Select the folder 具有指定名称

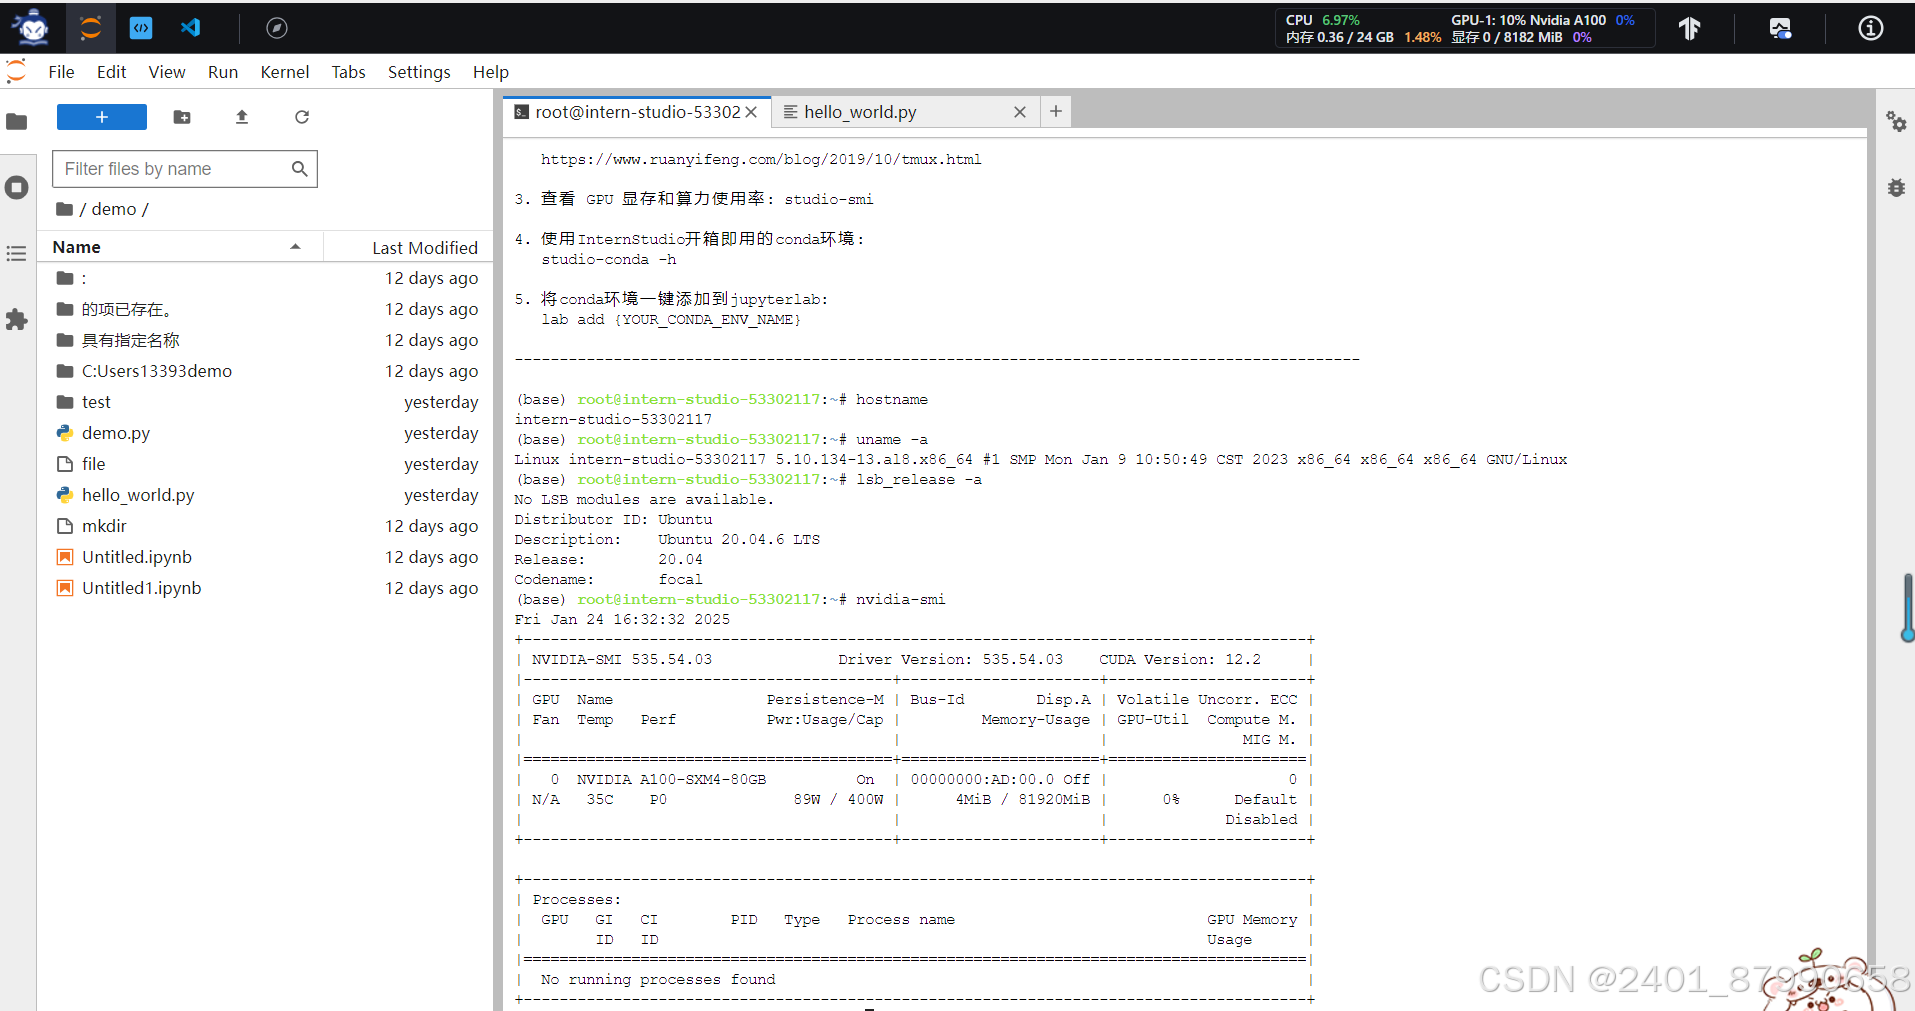266,340
